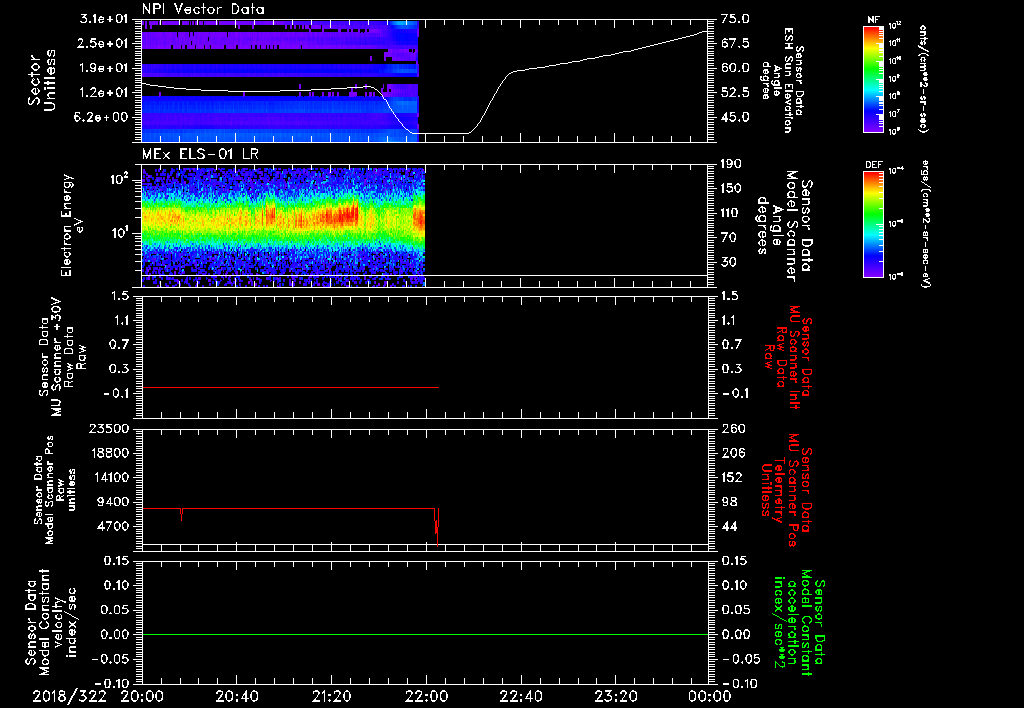Click the '150' scanner angle tick label
The image size is (1024, 708).
(732, 189)
